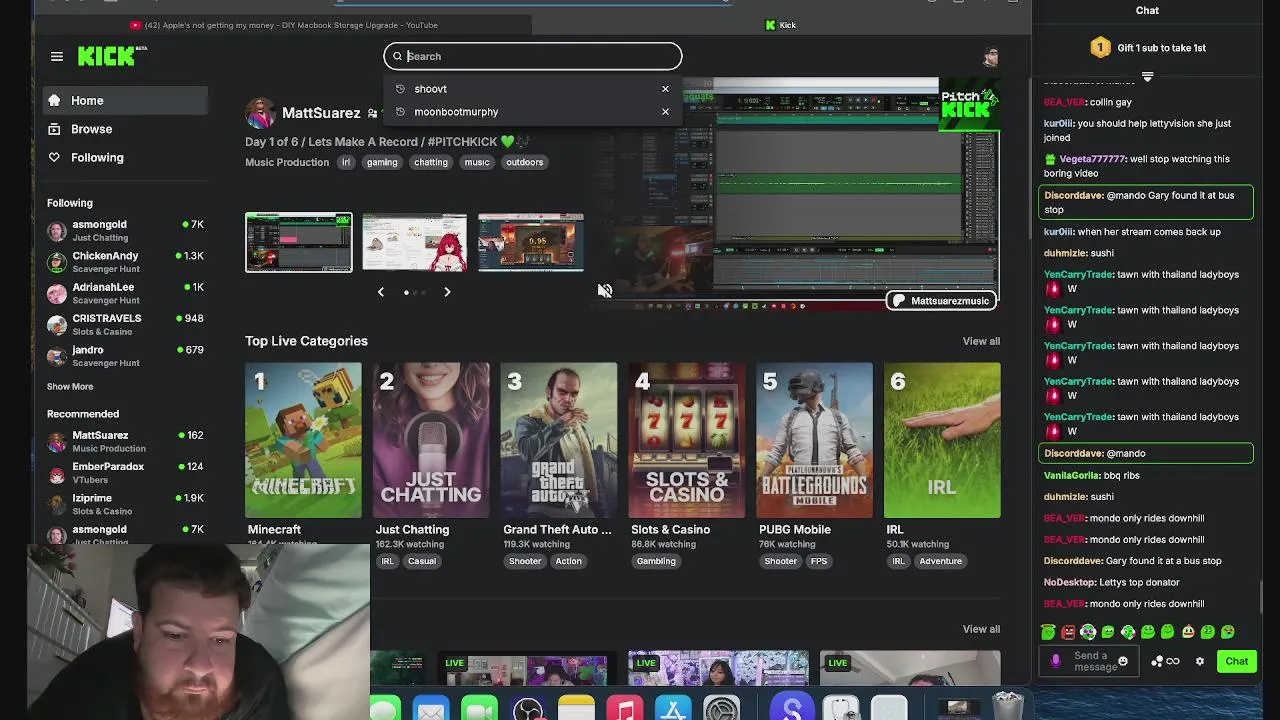Click the green Chat send button
The height and width of the screenshot is (720, 1280).
[x=1237, y=661]
